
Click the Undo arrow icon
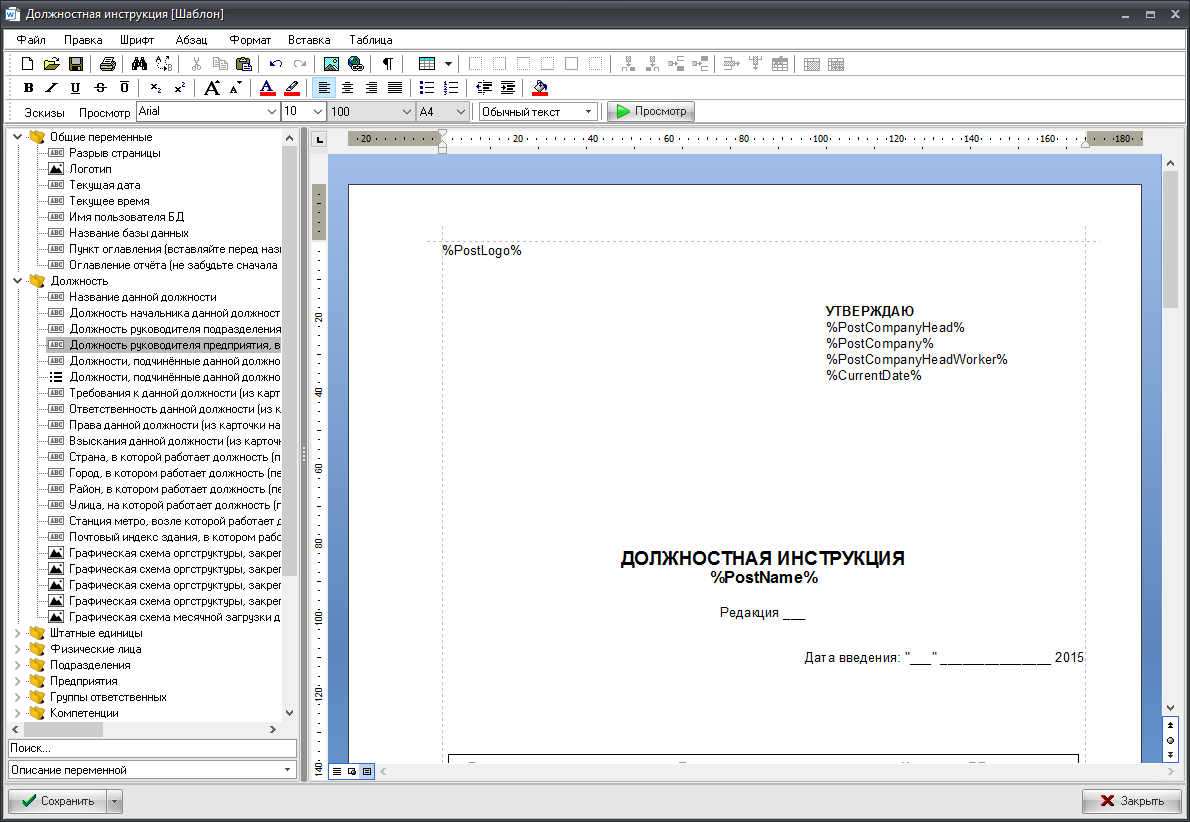pos(276,64)
